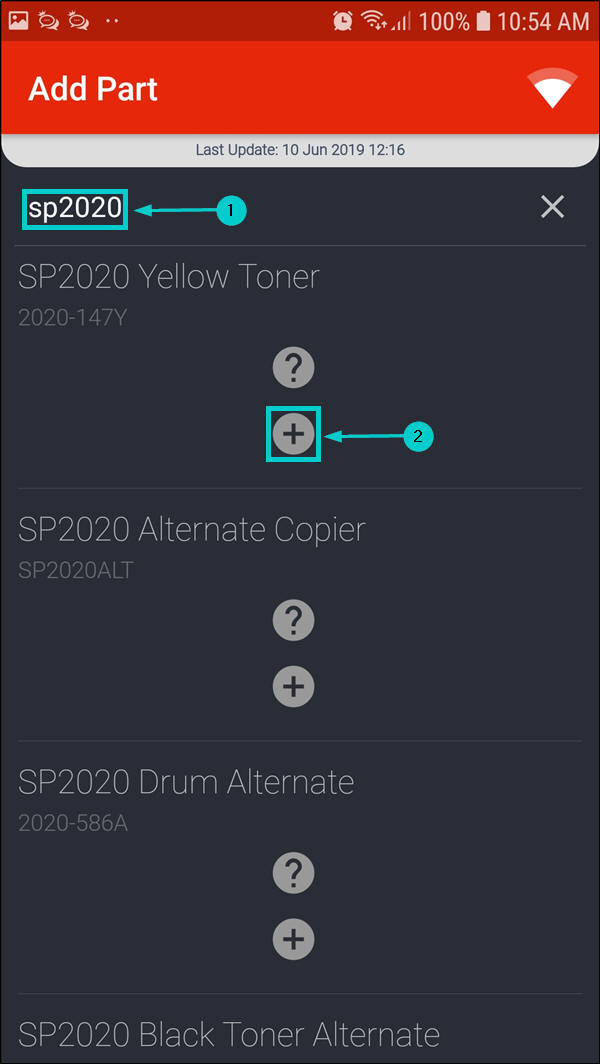Image resolution: width=600 pixels, height=1064 pixels.
Task: Tap the Add Part header title
Action: pyautogui.click(x=93, y=89)
